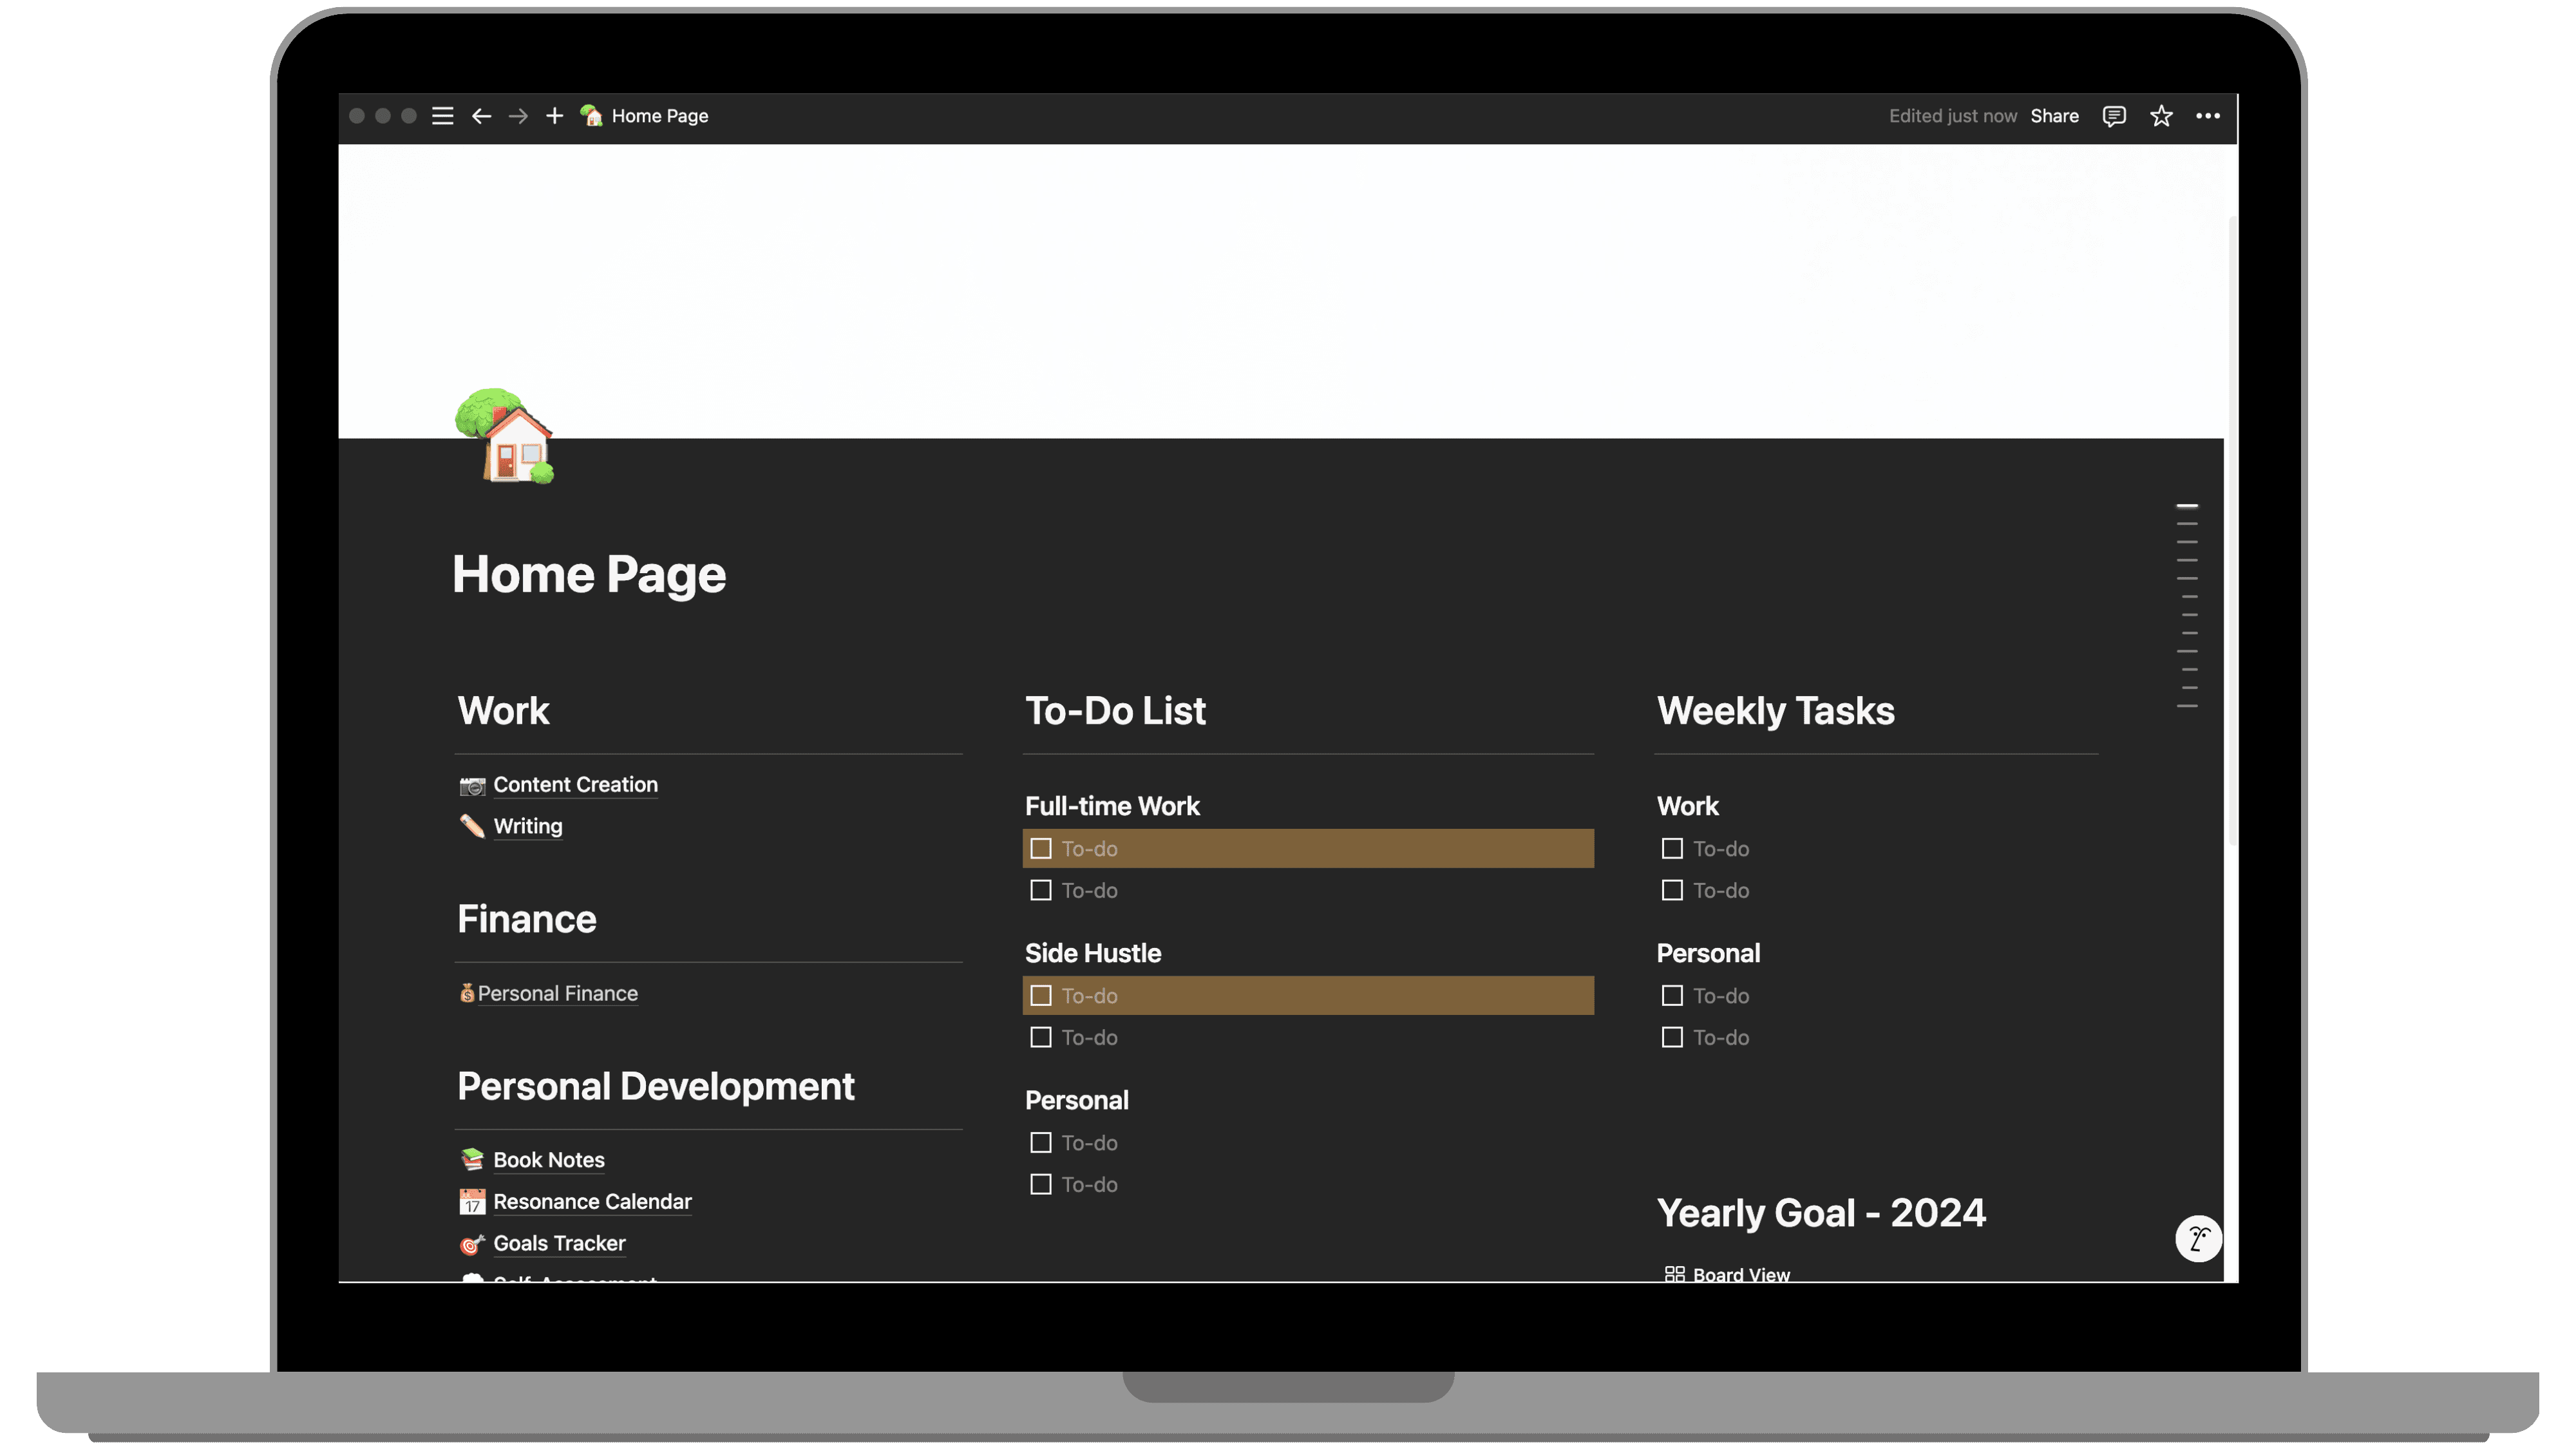Check the highlighted to-do under Side Hustle
2576x1449 pixels.
[x=1041, y=996]
